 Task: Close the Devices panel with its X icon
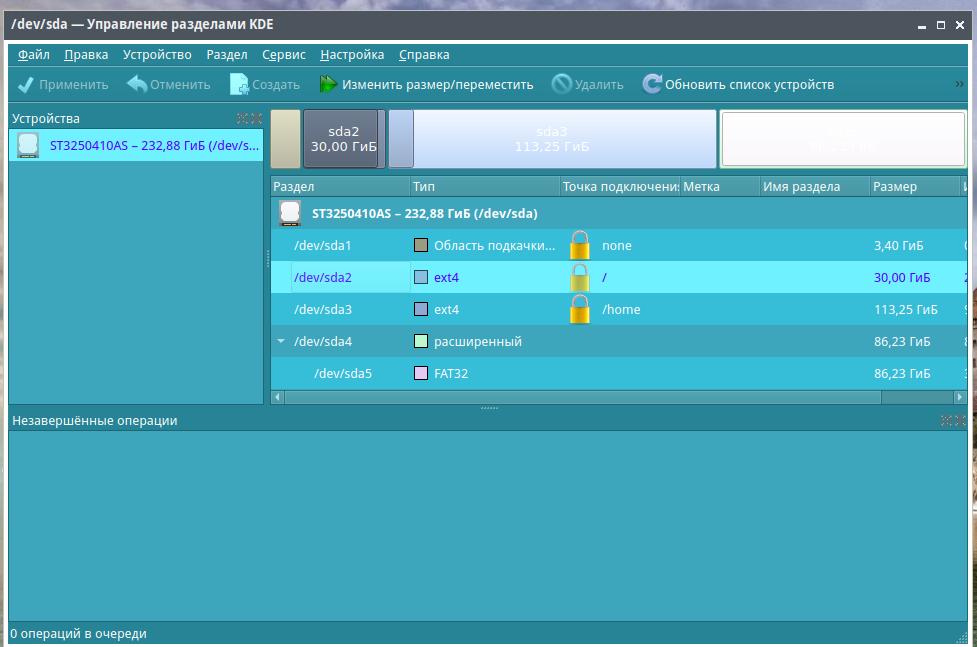click(256, 118)
